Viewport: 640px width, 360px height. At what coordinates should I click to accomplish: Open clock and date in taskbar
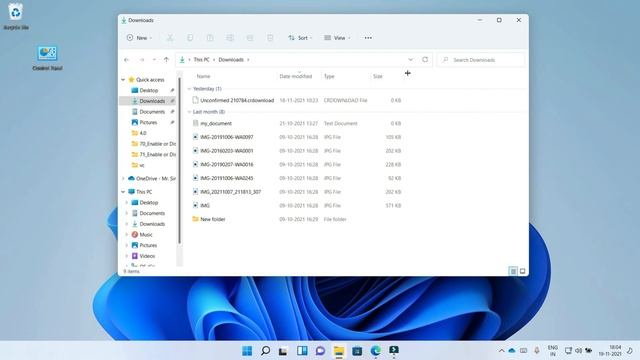pyautogui.click(x=610, y=351)
